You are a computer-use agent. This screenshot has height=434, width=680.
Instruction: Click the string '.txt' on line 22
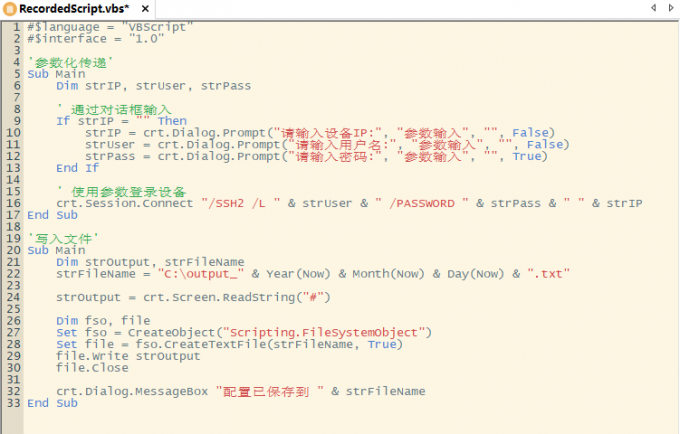click(x=548, y=274)
